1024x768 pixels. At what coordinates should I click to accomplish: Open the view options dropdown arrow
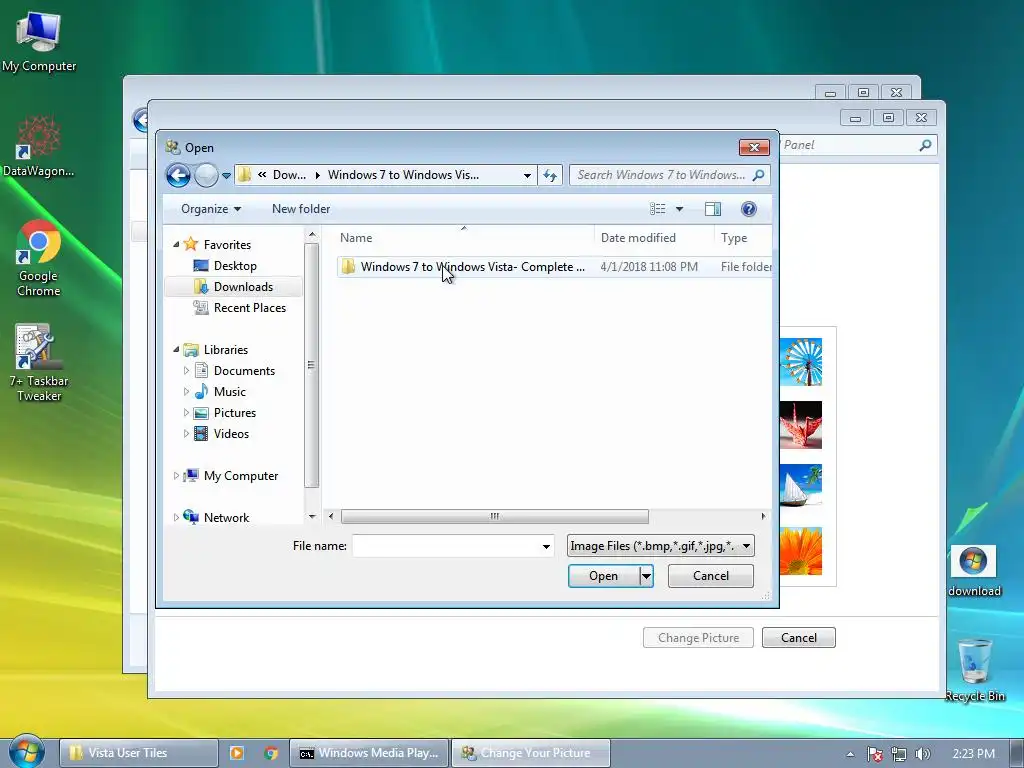[x=679, y=209]
